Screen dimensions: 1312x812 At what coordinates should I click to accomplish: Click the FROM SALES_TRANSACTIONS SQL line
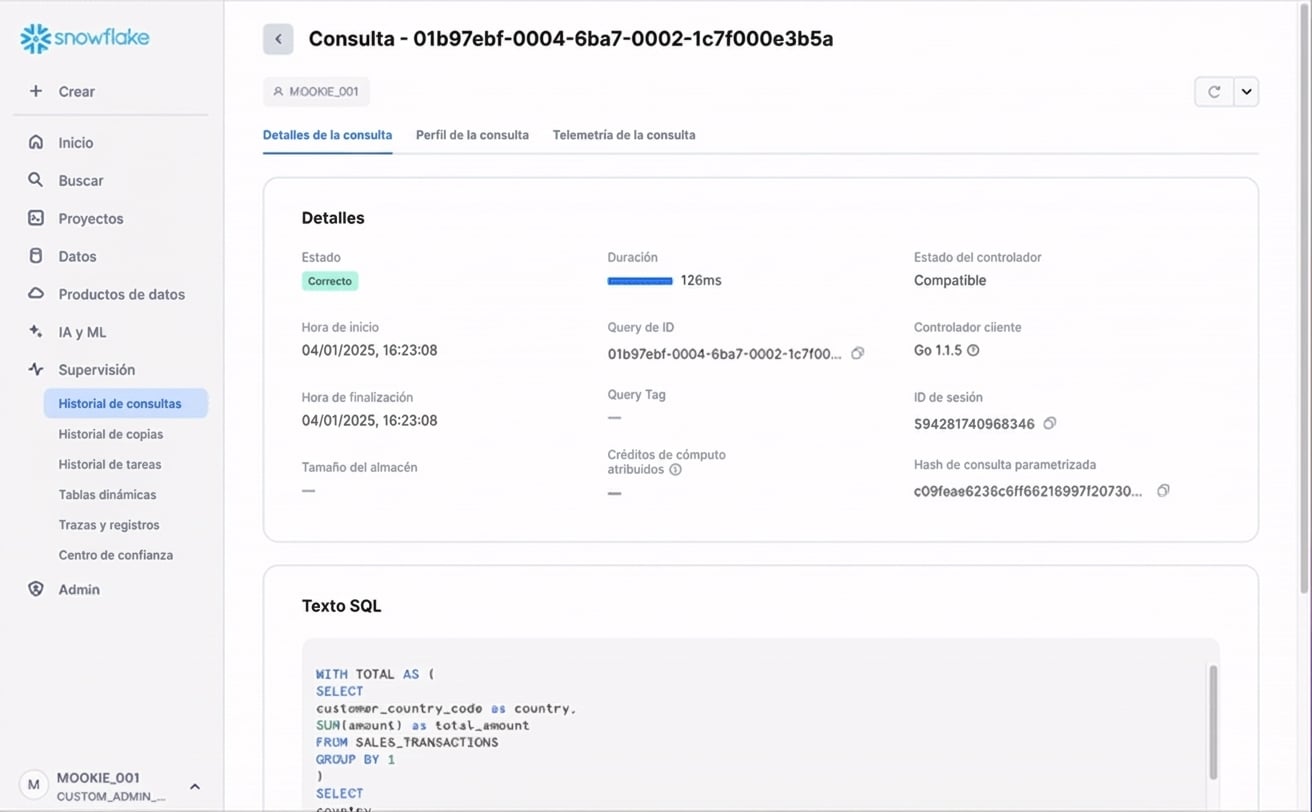[x=407, y=742]
